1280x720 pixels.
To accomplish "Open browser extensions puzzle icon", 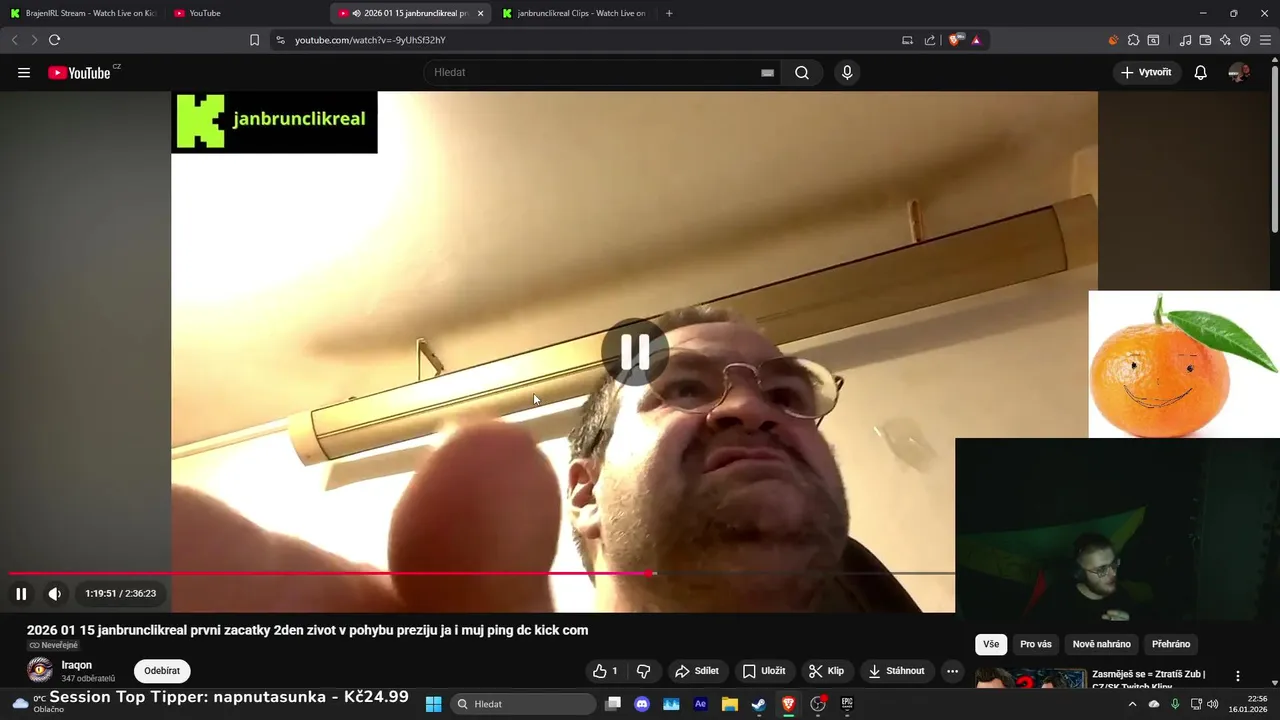I will tap(1133, 40).
